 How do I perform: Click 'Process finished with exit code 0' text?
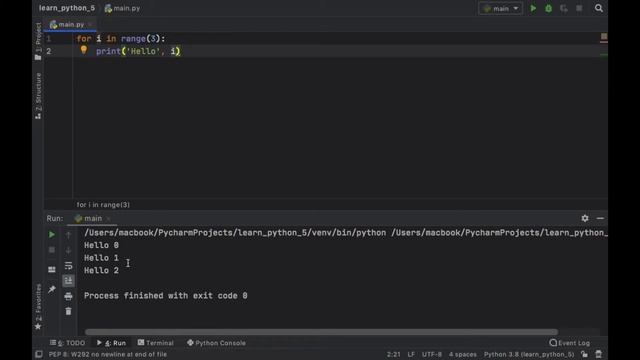pyautogui.click(x=166, y=296)
